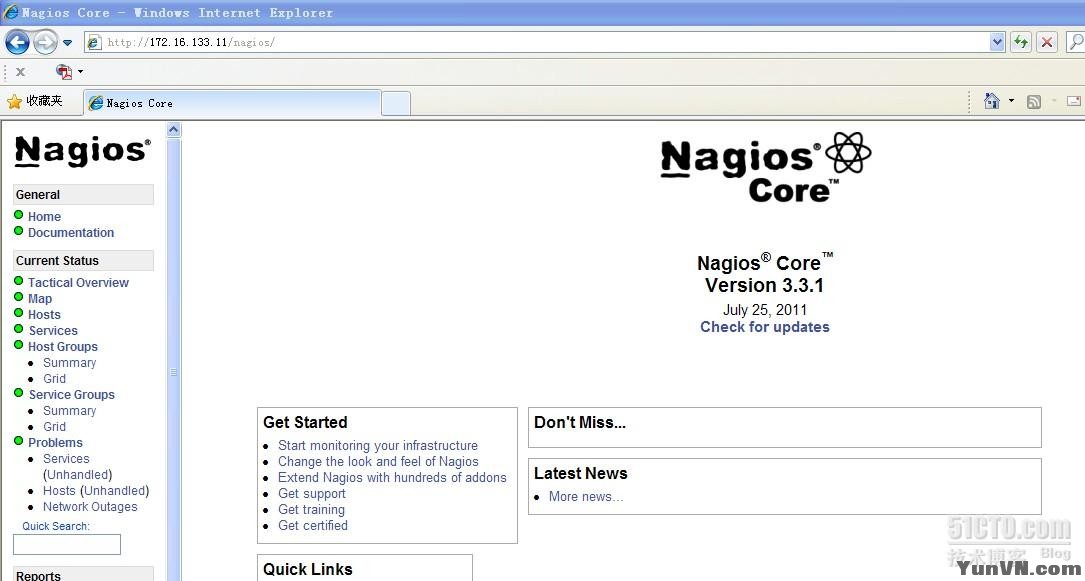Click the Nagios logo in the sidebar
Viewport: 1085px width, 581px height.
82,151
